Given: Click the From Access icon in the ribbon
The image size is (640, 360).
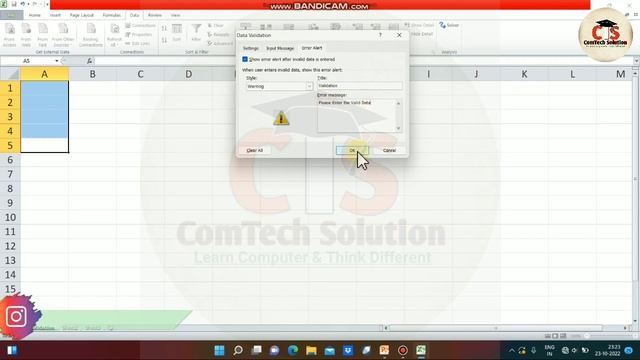Looking at the screenshot, I should point(9,35).
